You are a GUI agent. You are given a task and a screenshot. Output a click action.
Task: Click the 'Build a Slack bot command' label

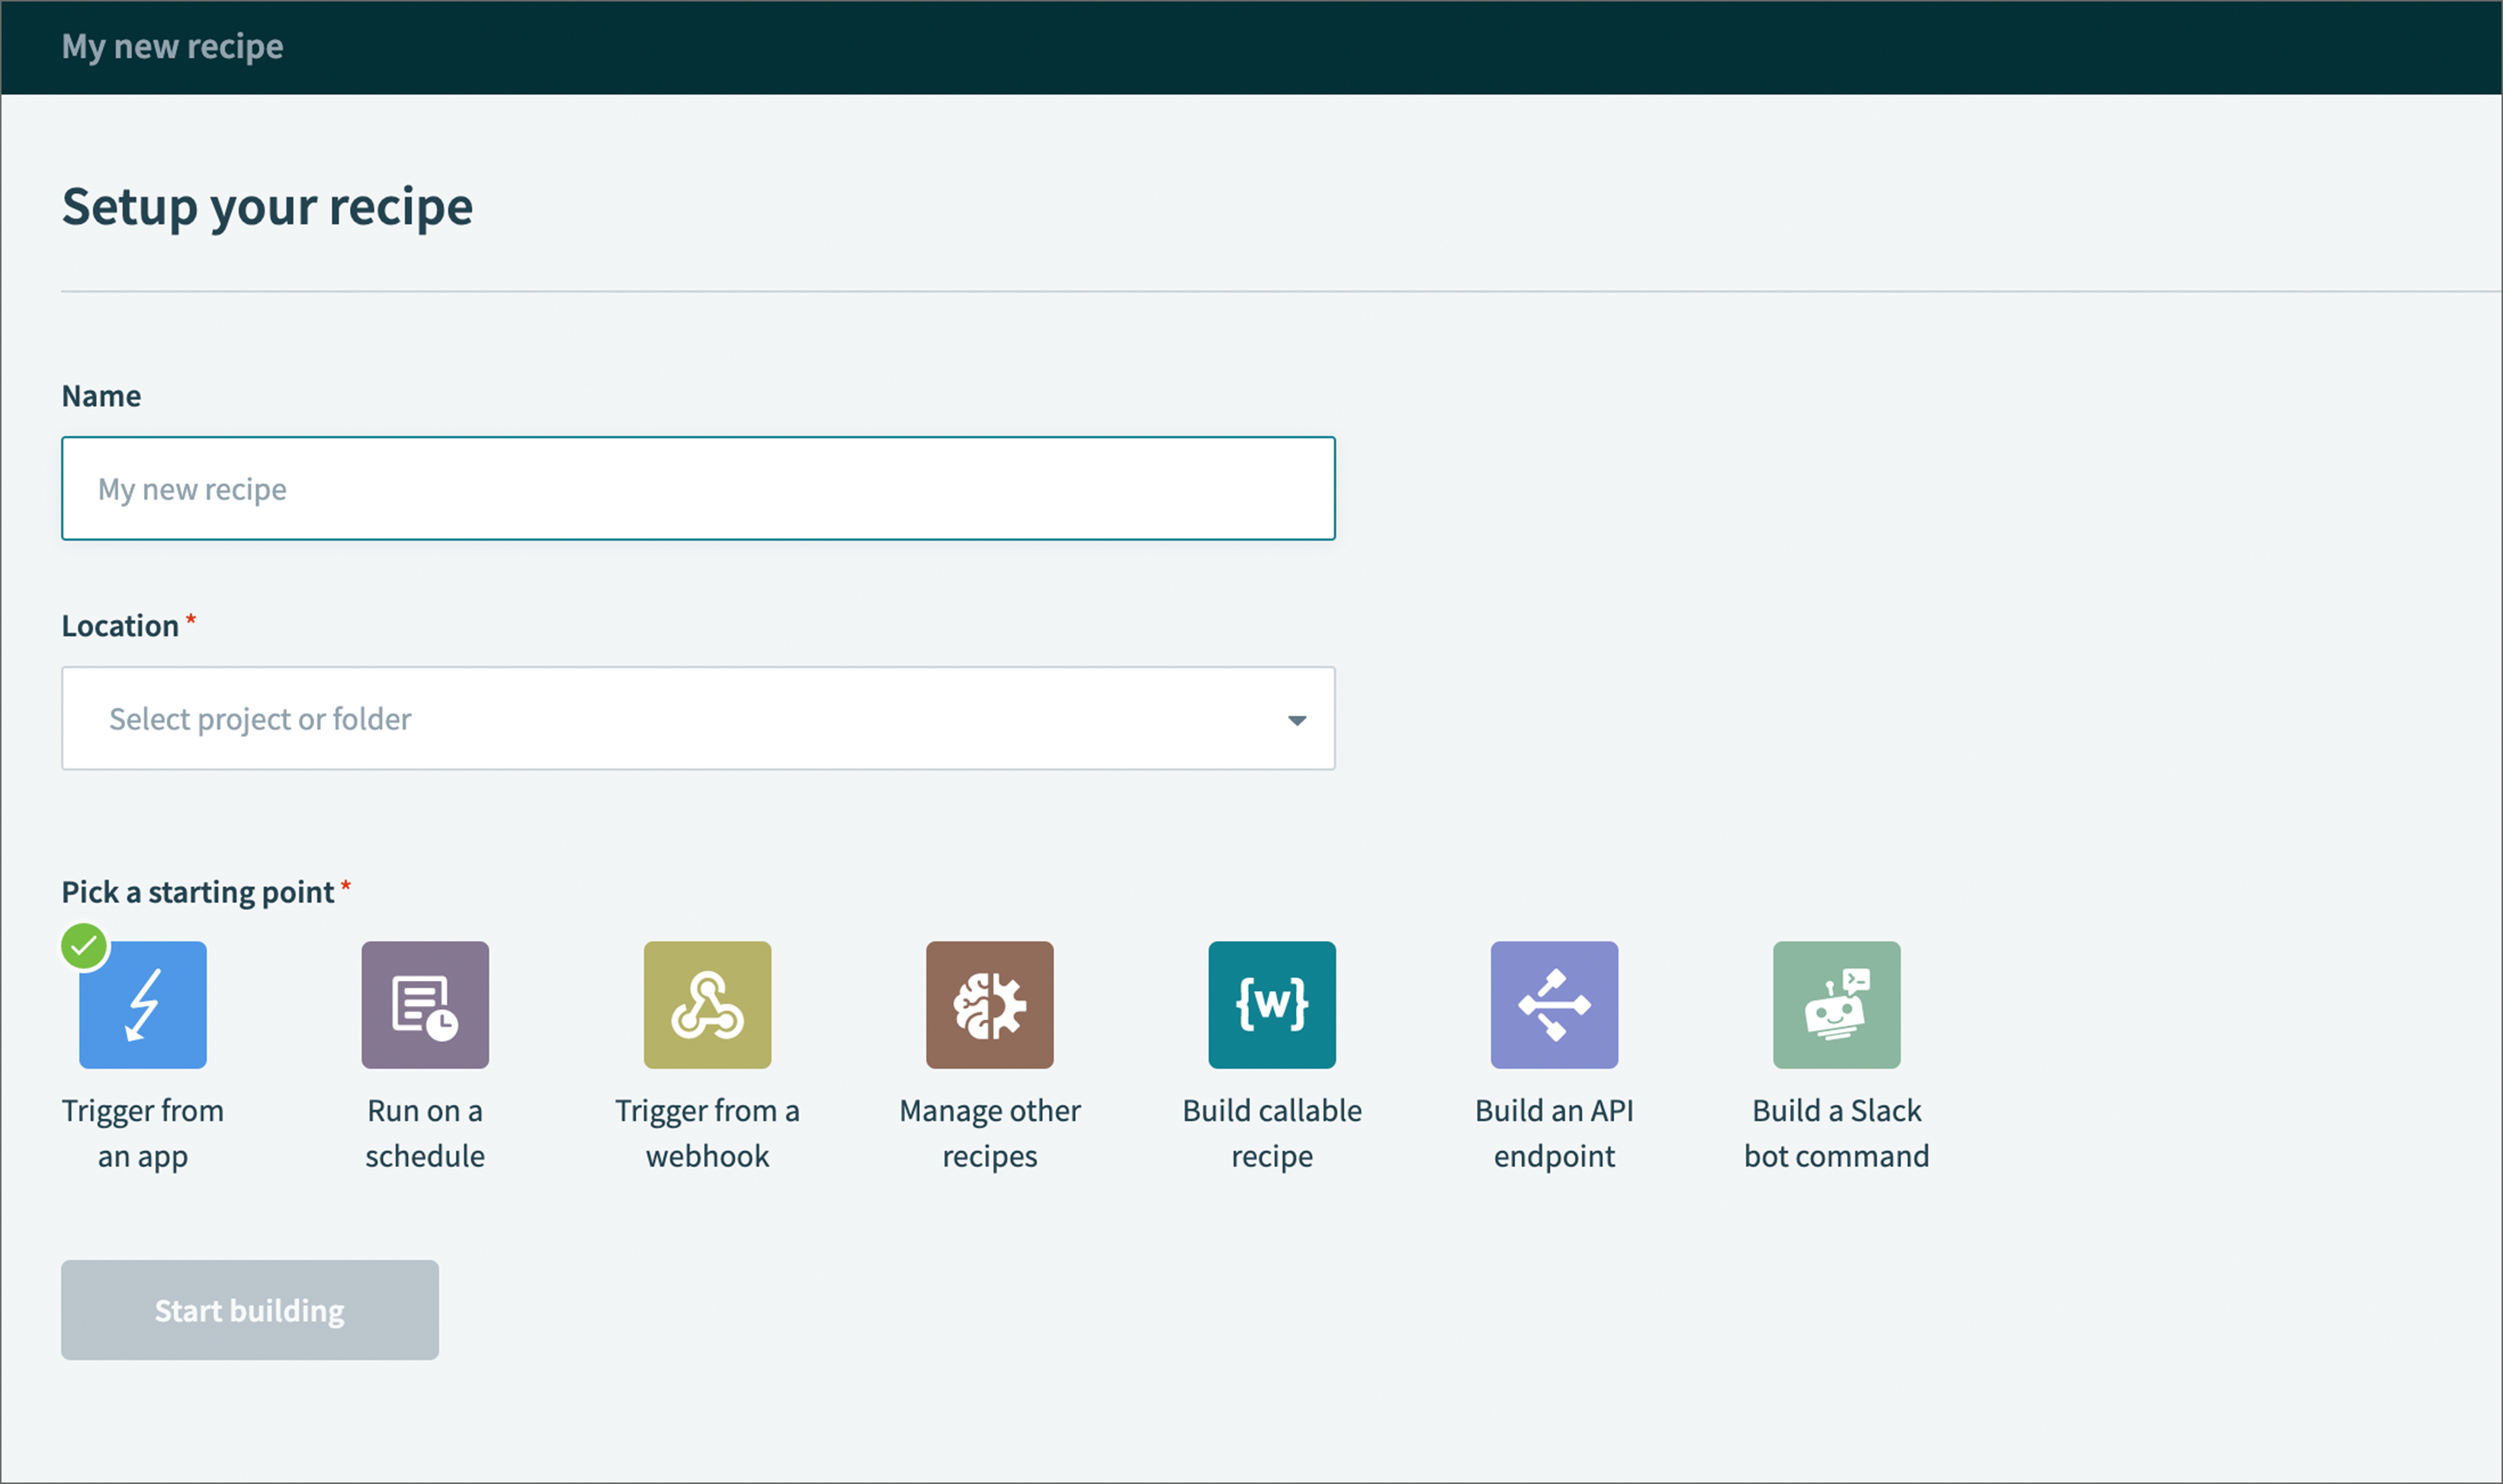pos(1836,1133)
